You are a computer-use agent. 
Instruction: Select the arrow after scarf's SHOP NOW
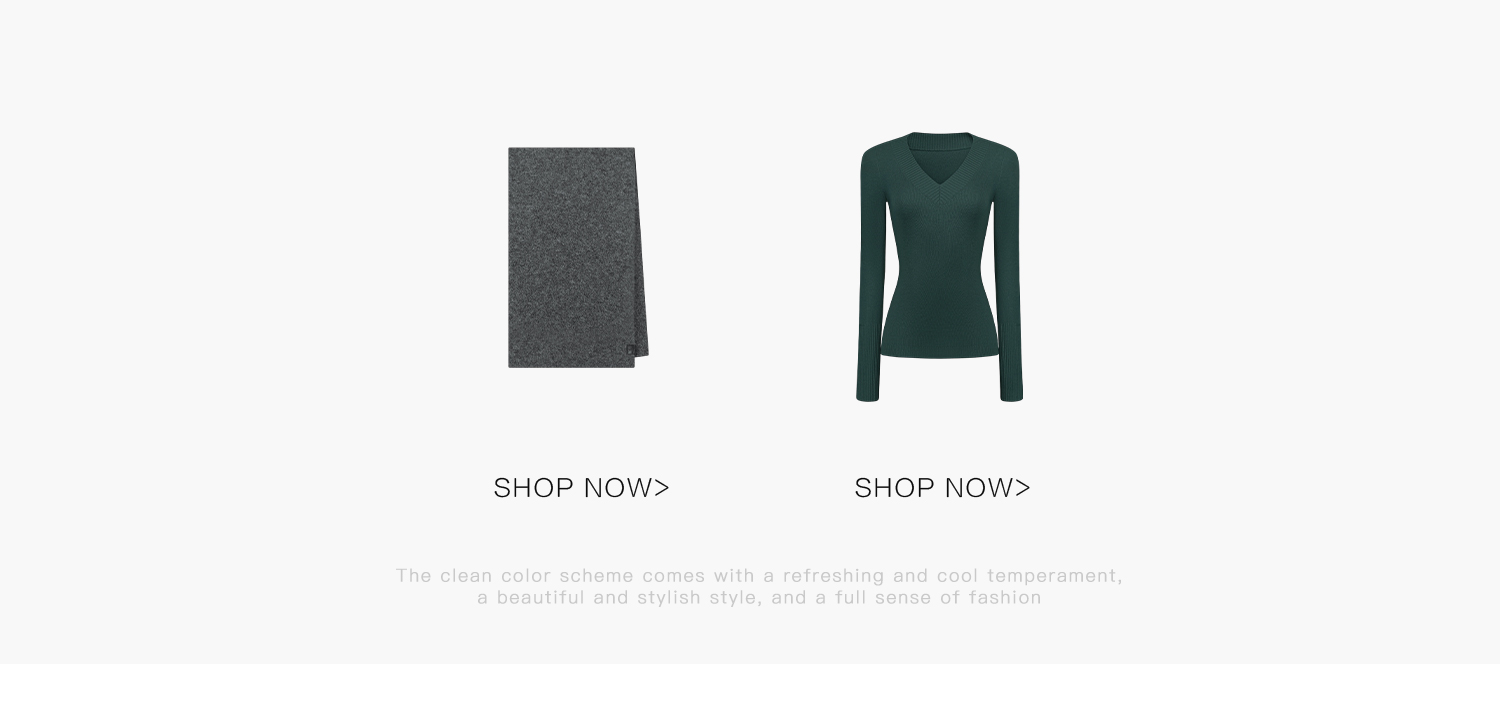(x=662, y=488)
